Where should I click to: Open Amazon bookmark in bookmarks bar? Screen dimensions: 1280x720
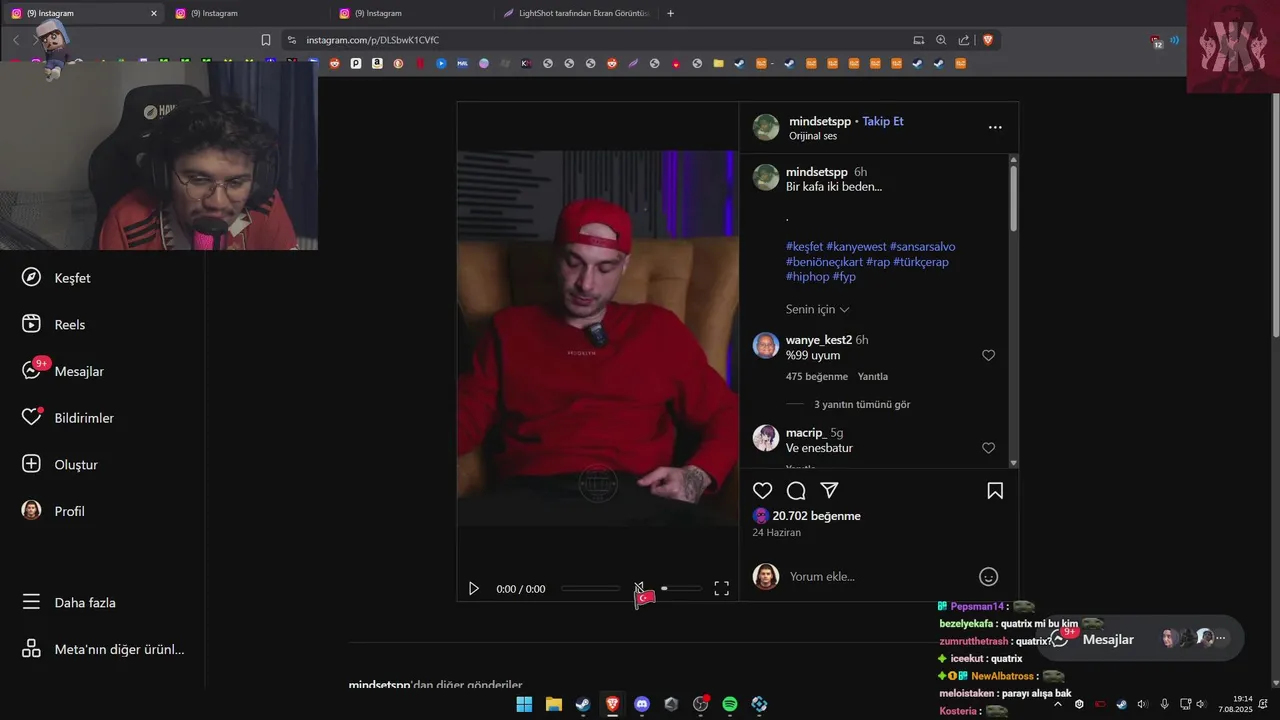point(377,63)
